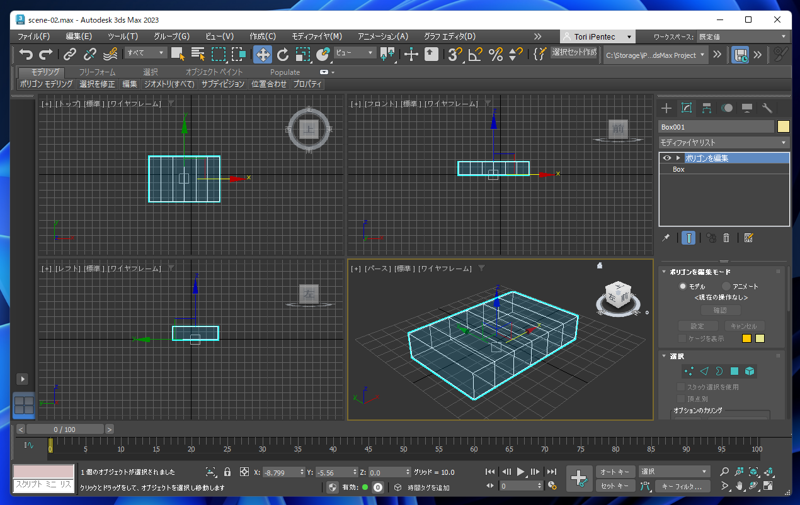Choose the rectangular selection region icon
This screenshot has width=800, height=505.
pyautogui.click(x=218, y=54)
